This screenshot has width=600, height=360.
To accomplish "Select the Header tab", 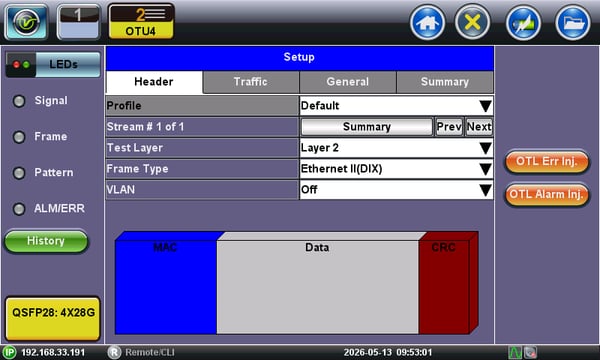I will coord(154,82).
